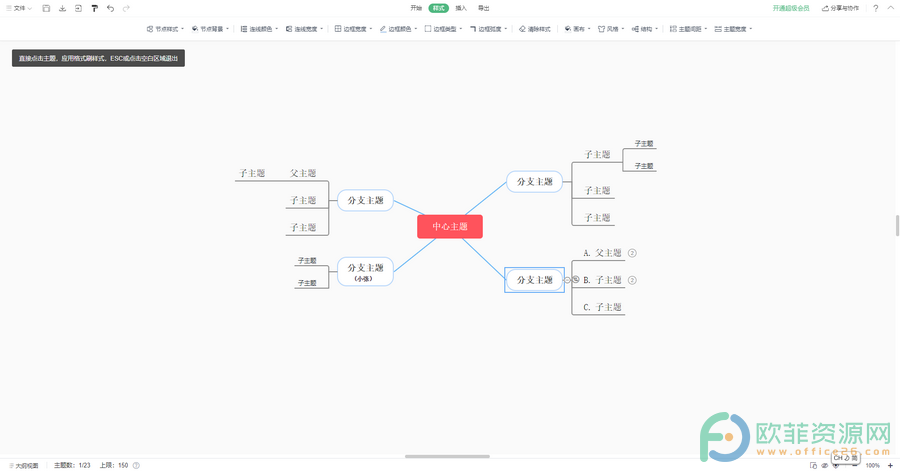900x471 pixels.
Task: Click the B. 子主题 node
Action: click(x=602, y=280)
